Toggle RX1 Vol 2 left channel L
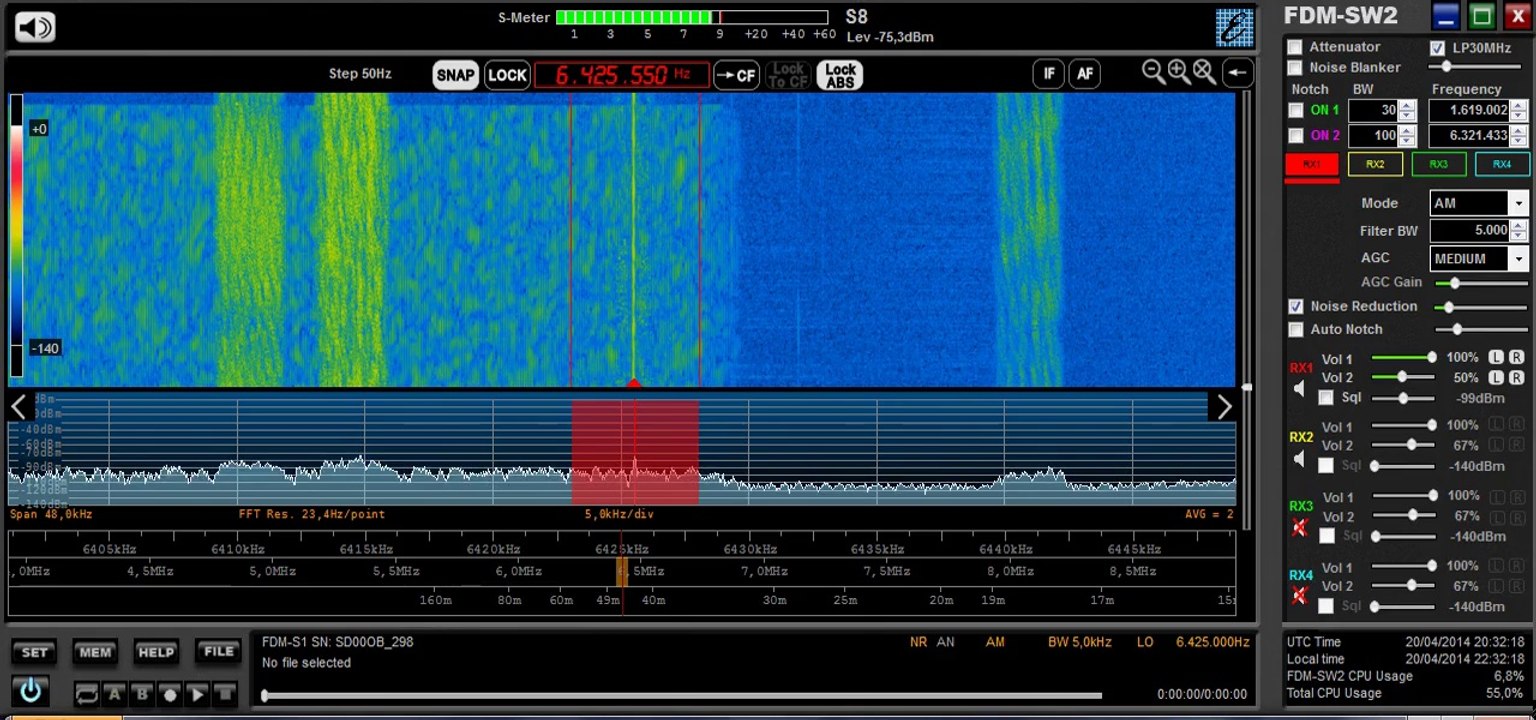1536x720 pixels. (1496, 377)
